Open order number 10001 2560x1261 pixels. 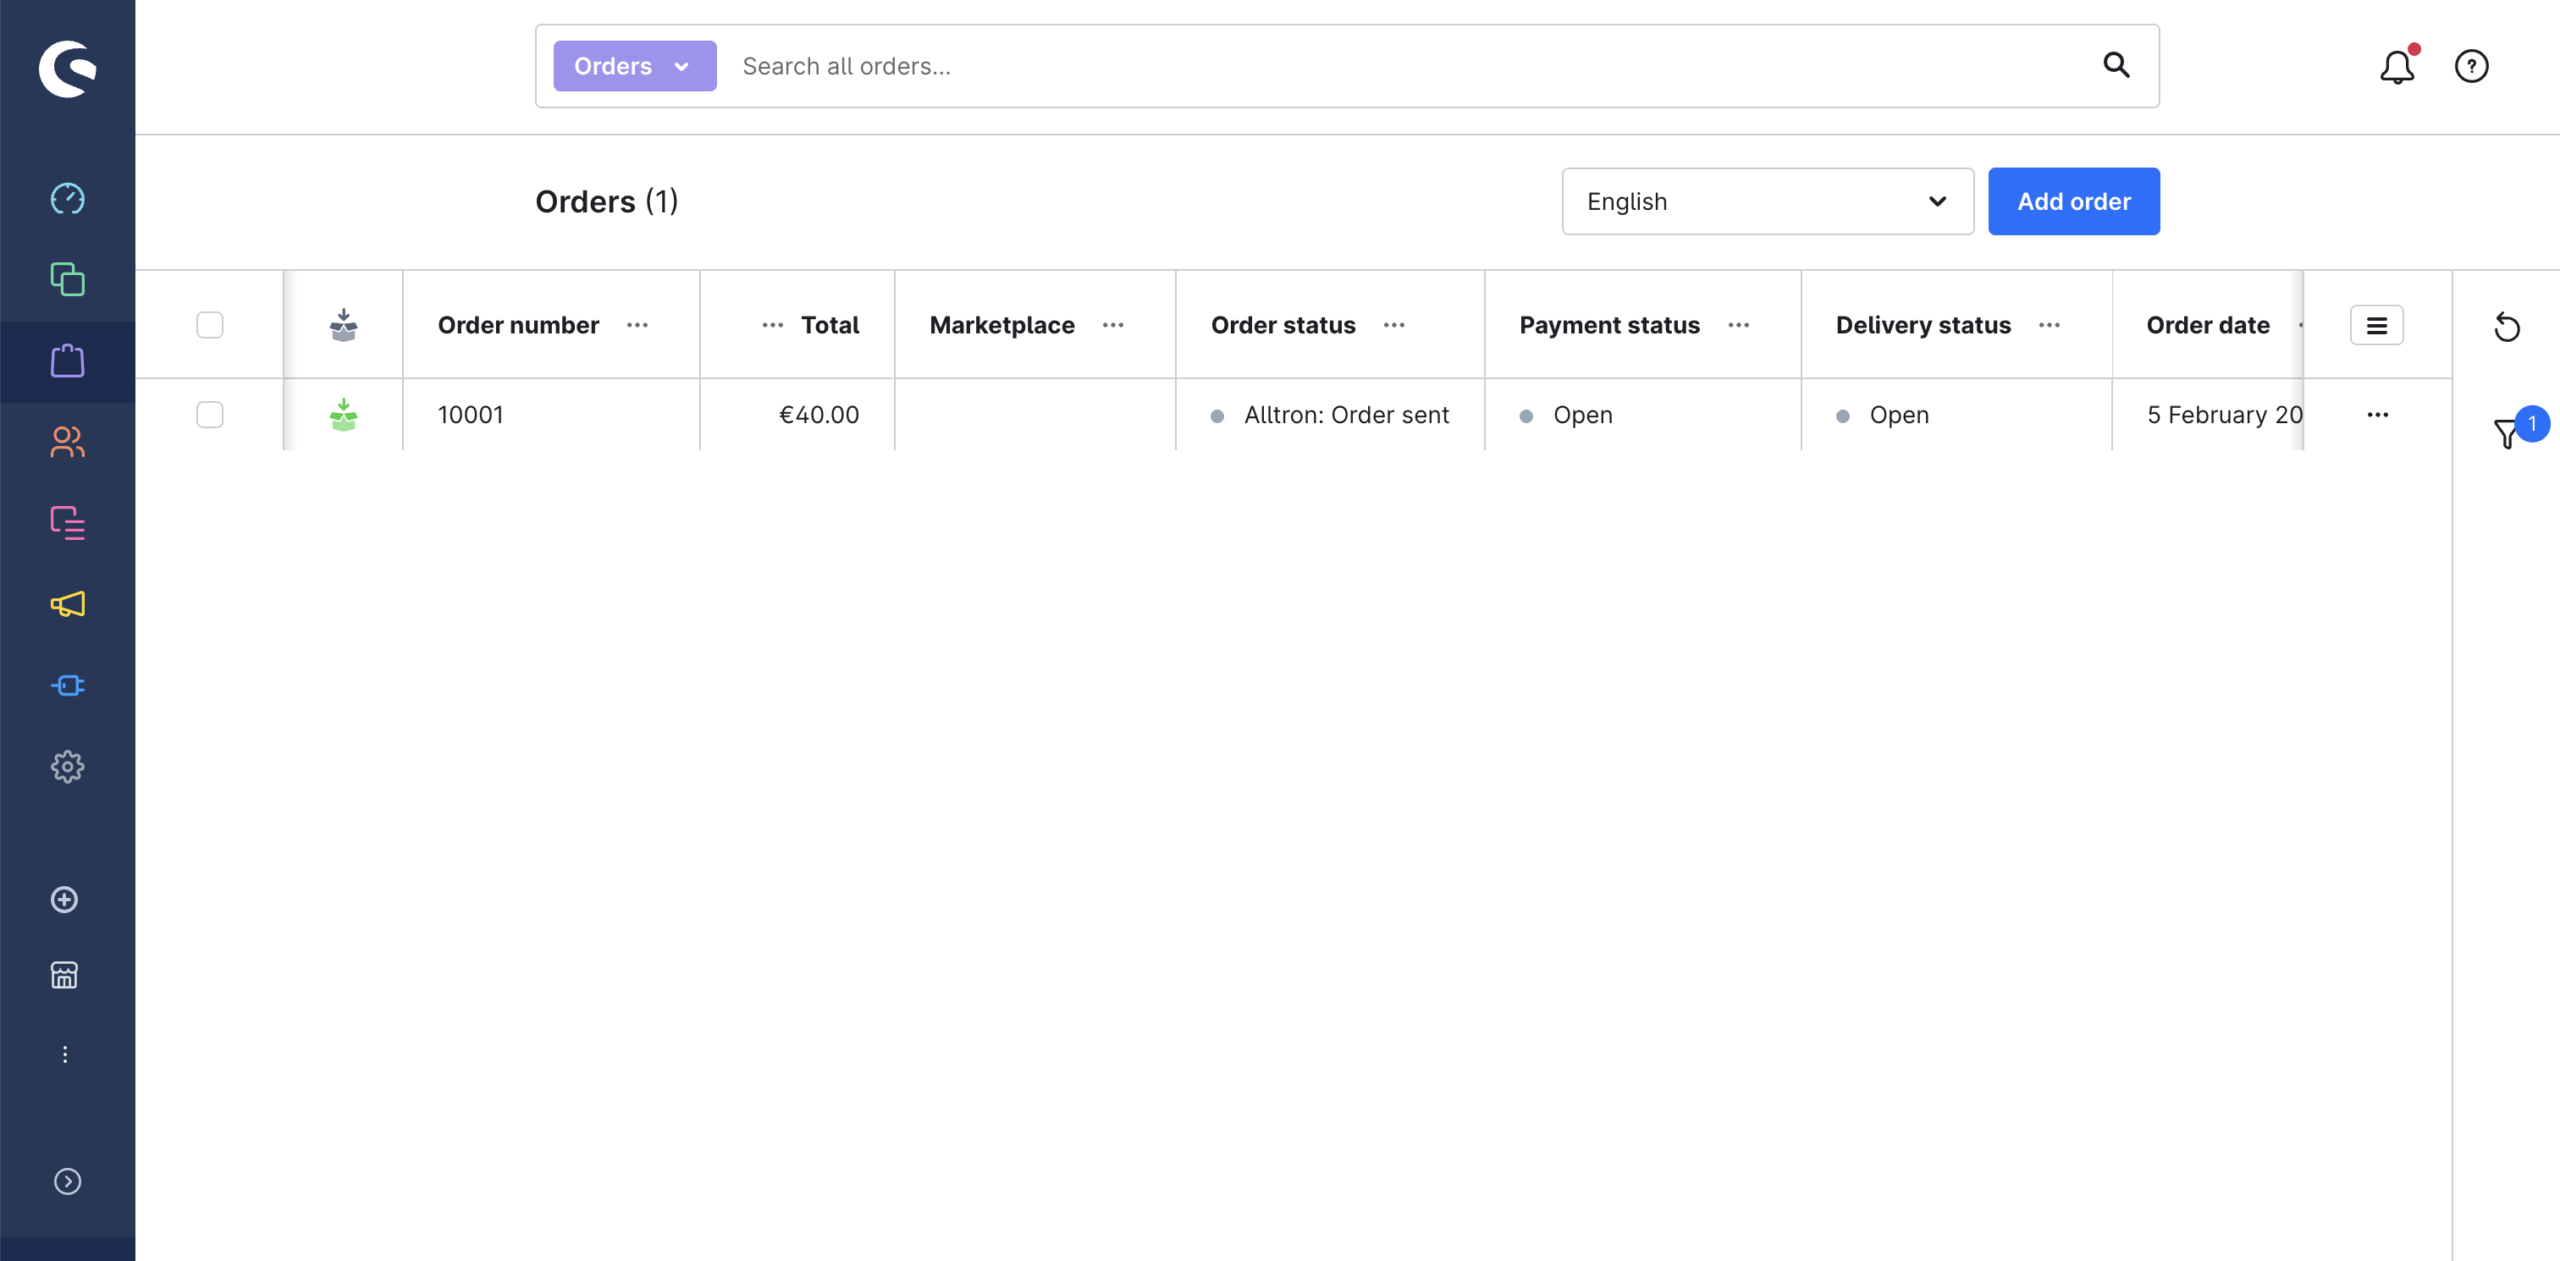pos(471,414)
